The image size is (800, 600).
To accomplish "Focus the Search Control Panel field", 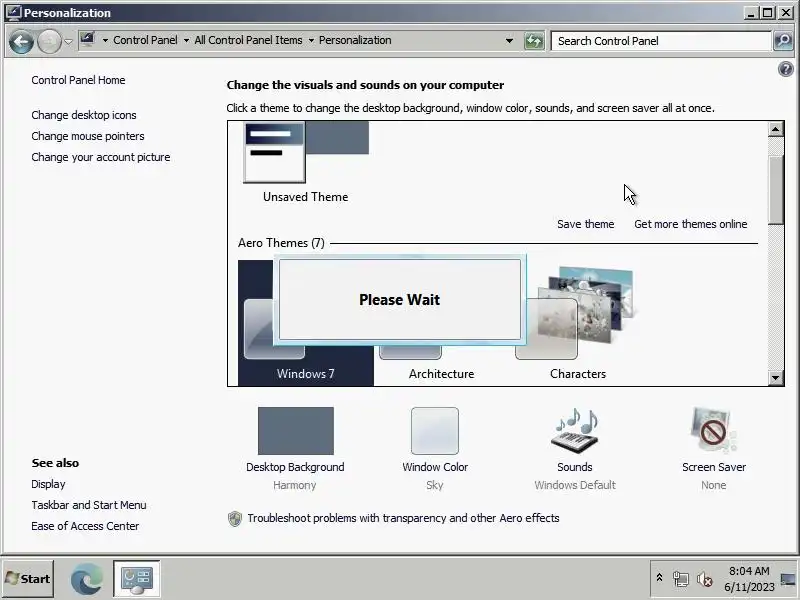I will pyautogui.click(x=661, y=41).
